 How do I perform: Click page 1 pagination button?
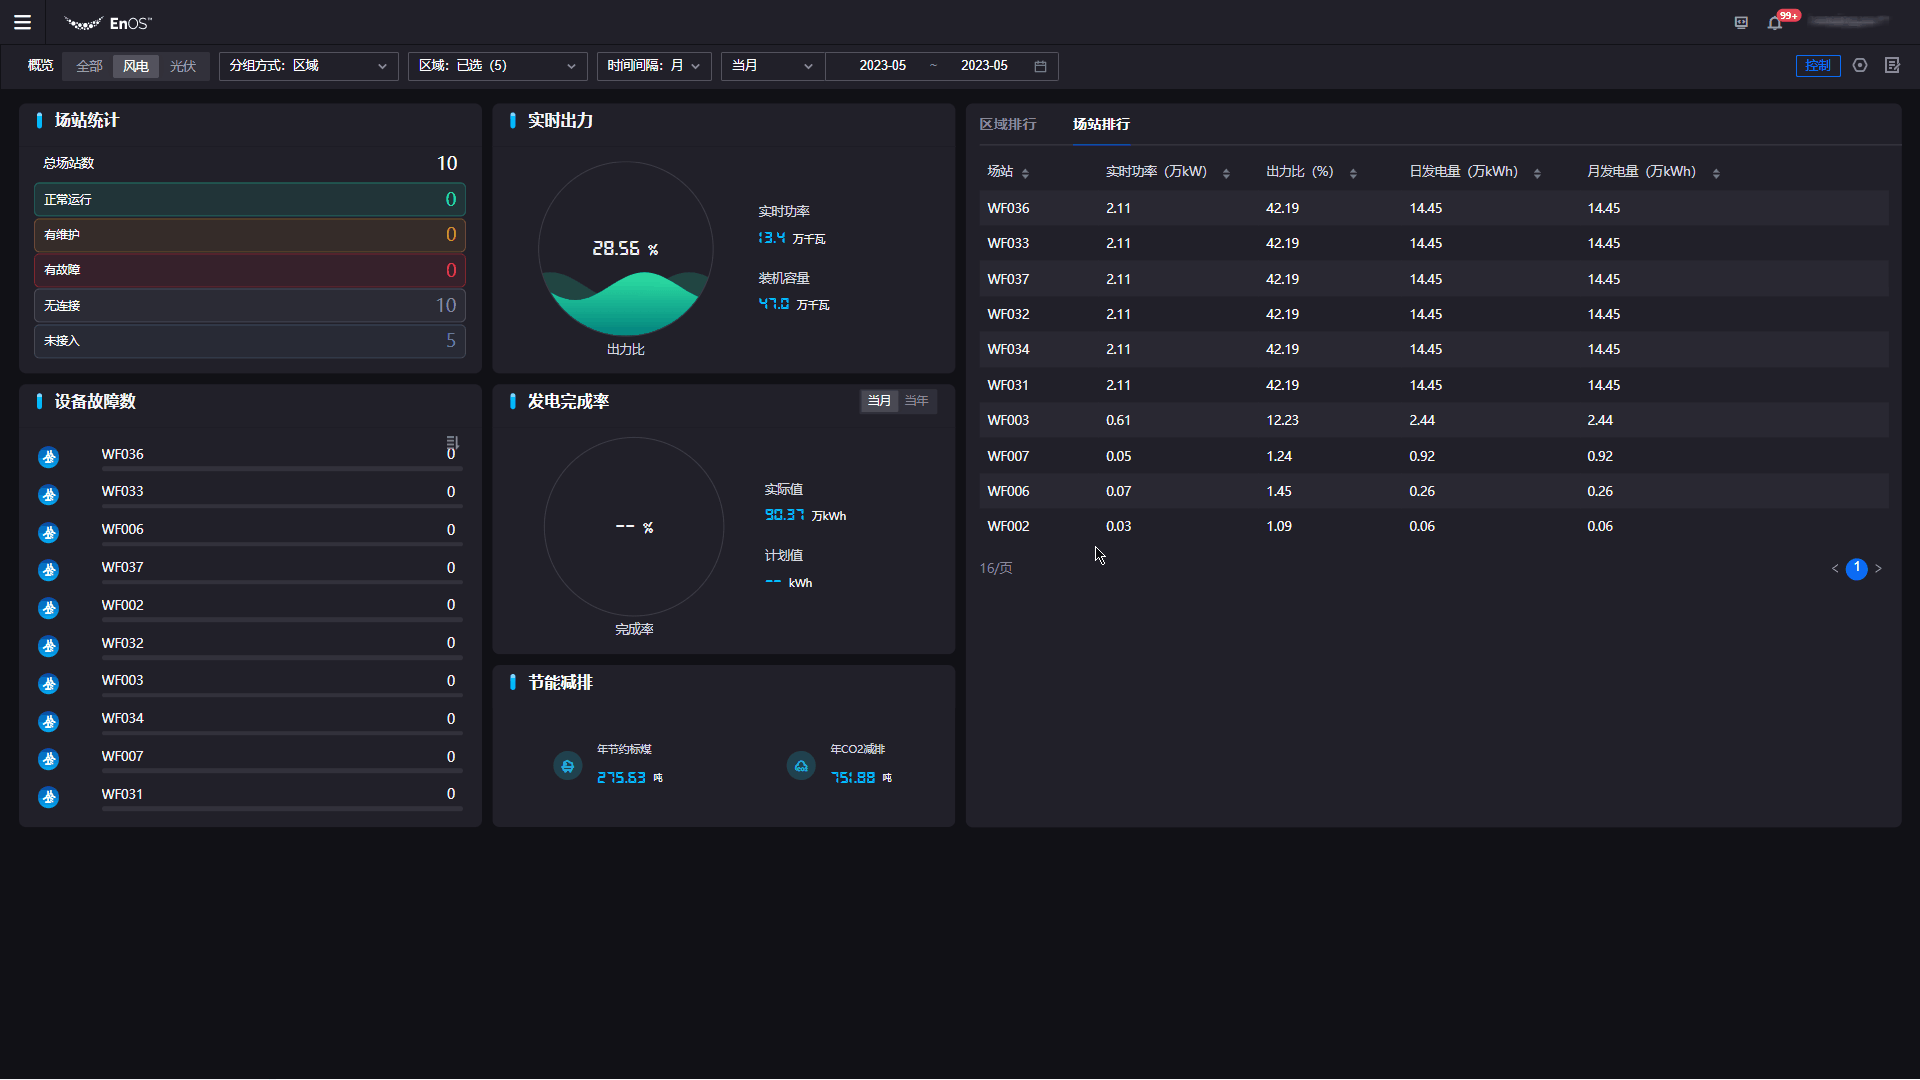click(x=1856, y=568)
